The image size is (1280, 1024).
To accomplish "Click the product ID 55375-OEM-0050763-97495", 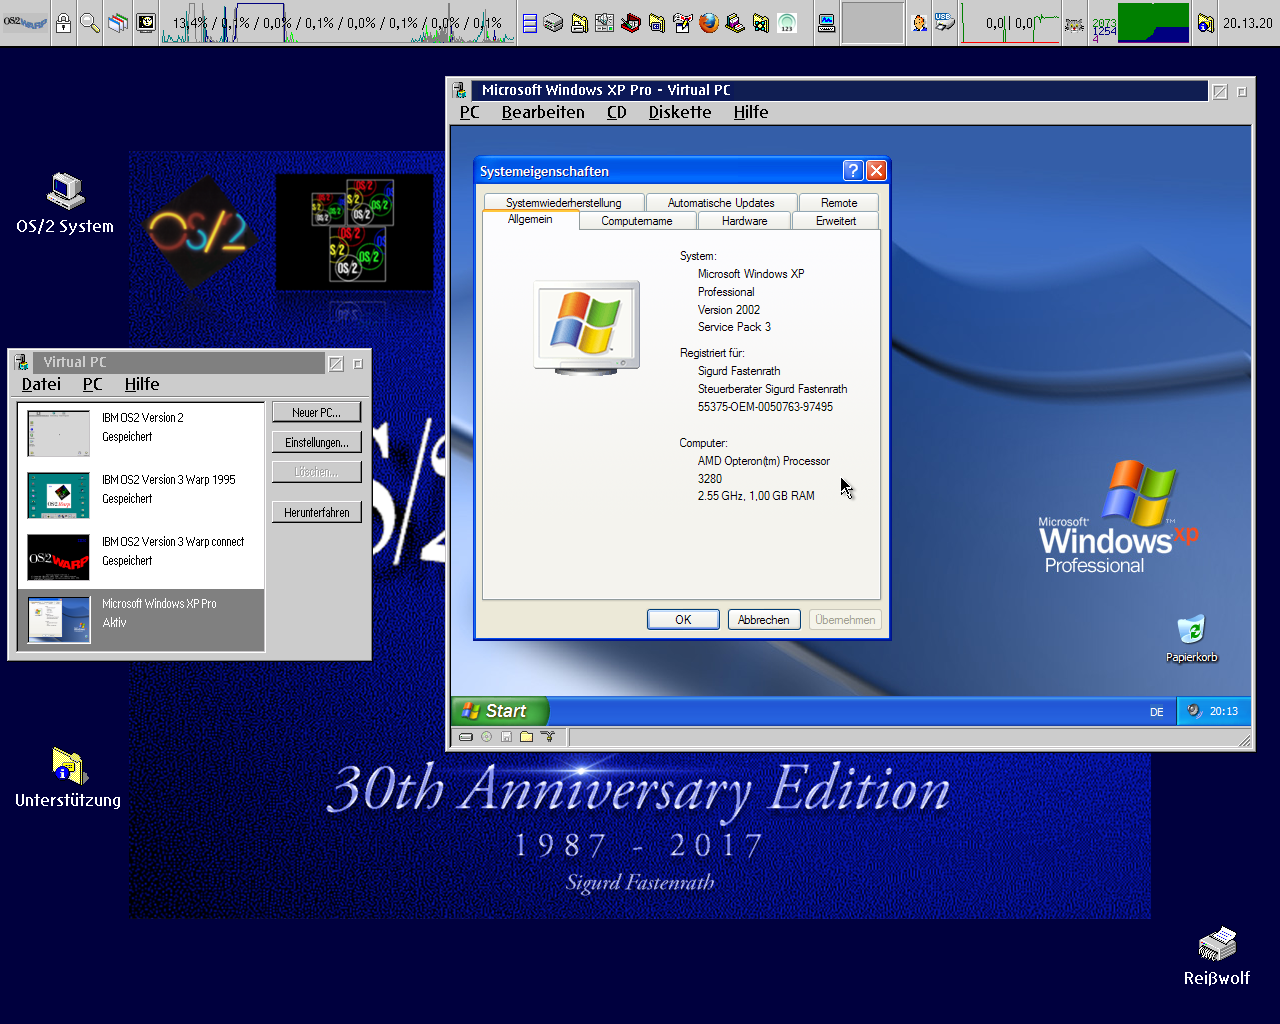I will (x=765, y=407).
